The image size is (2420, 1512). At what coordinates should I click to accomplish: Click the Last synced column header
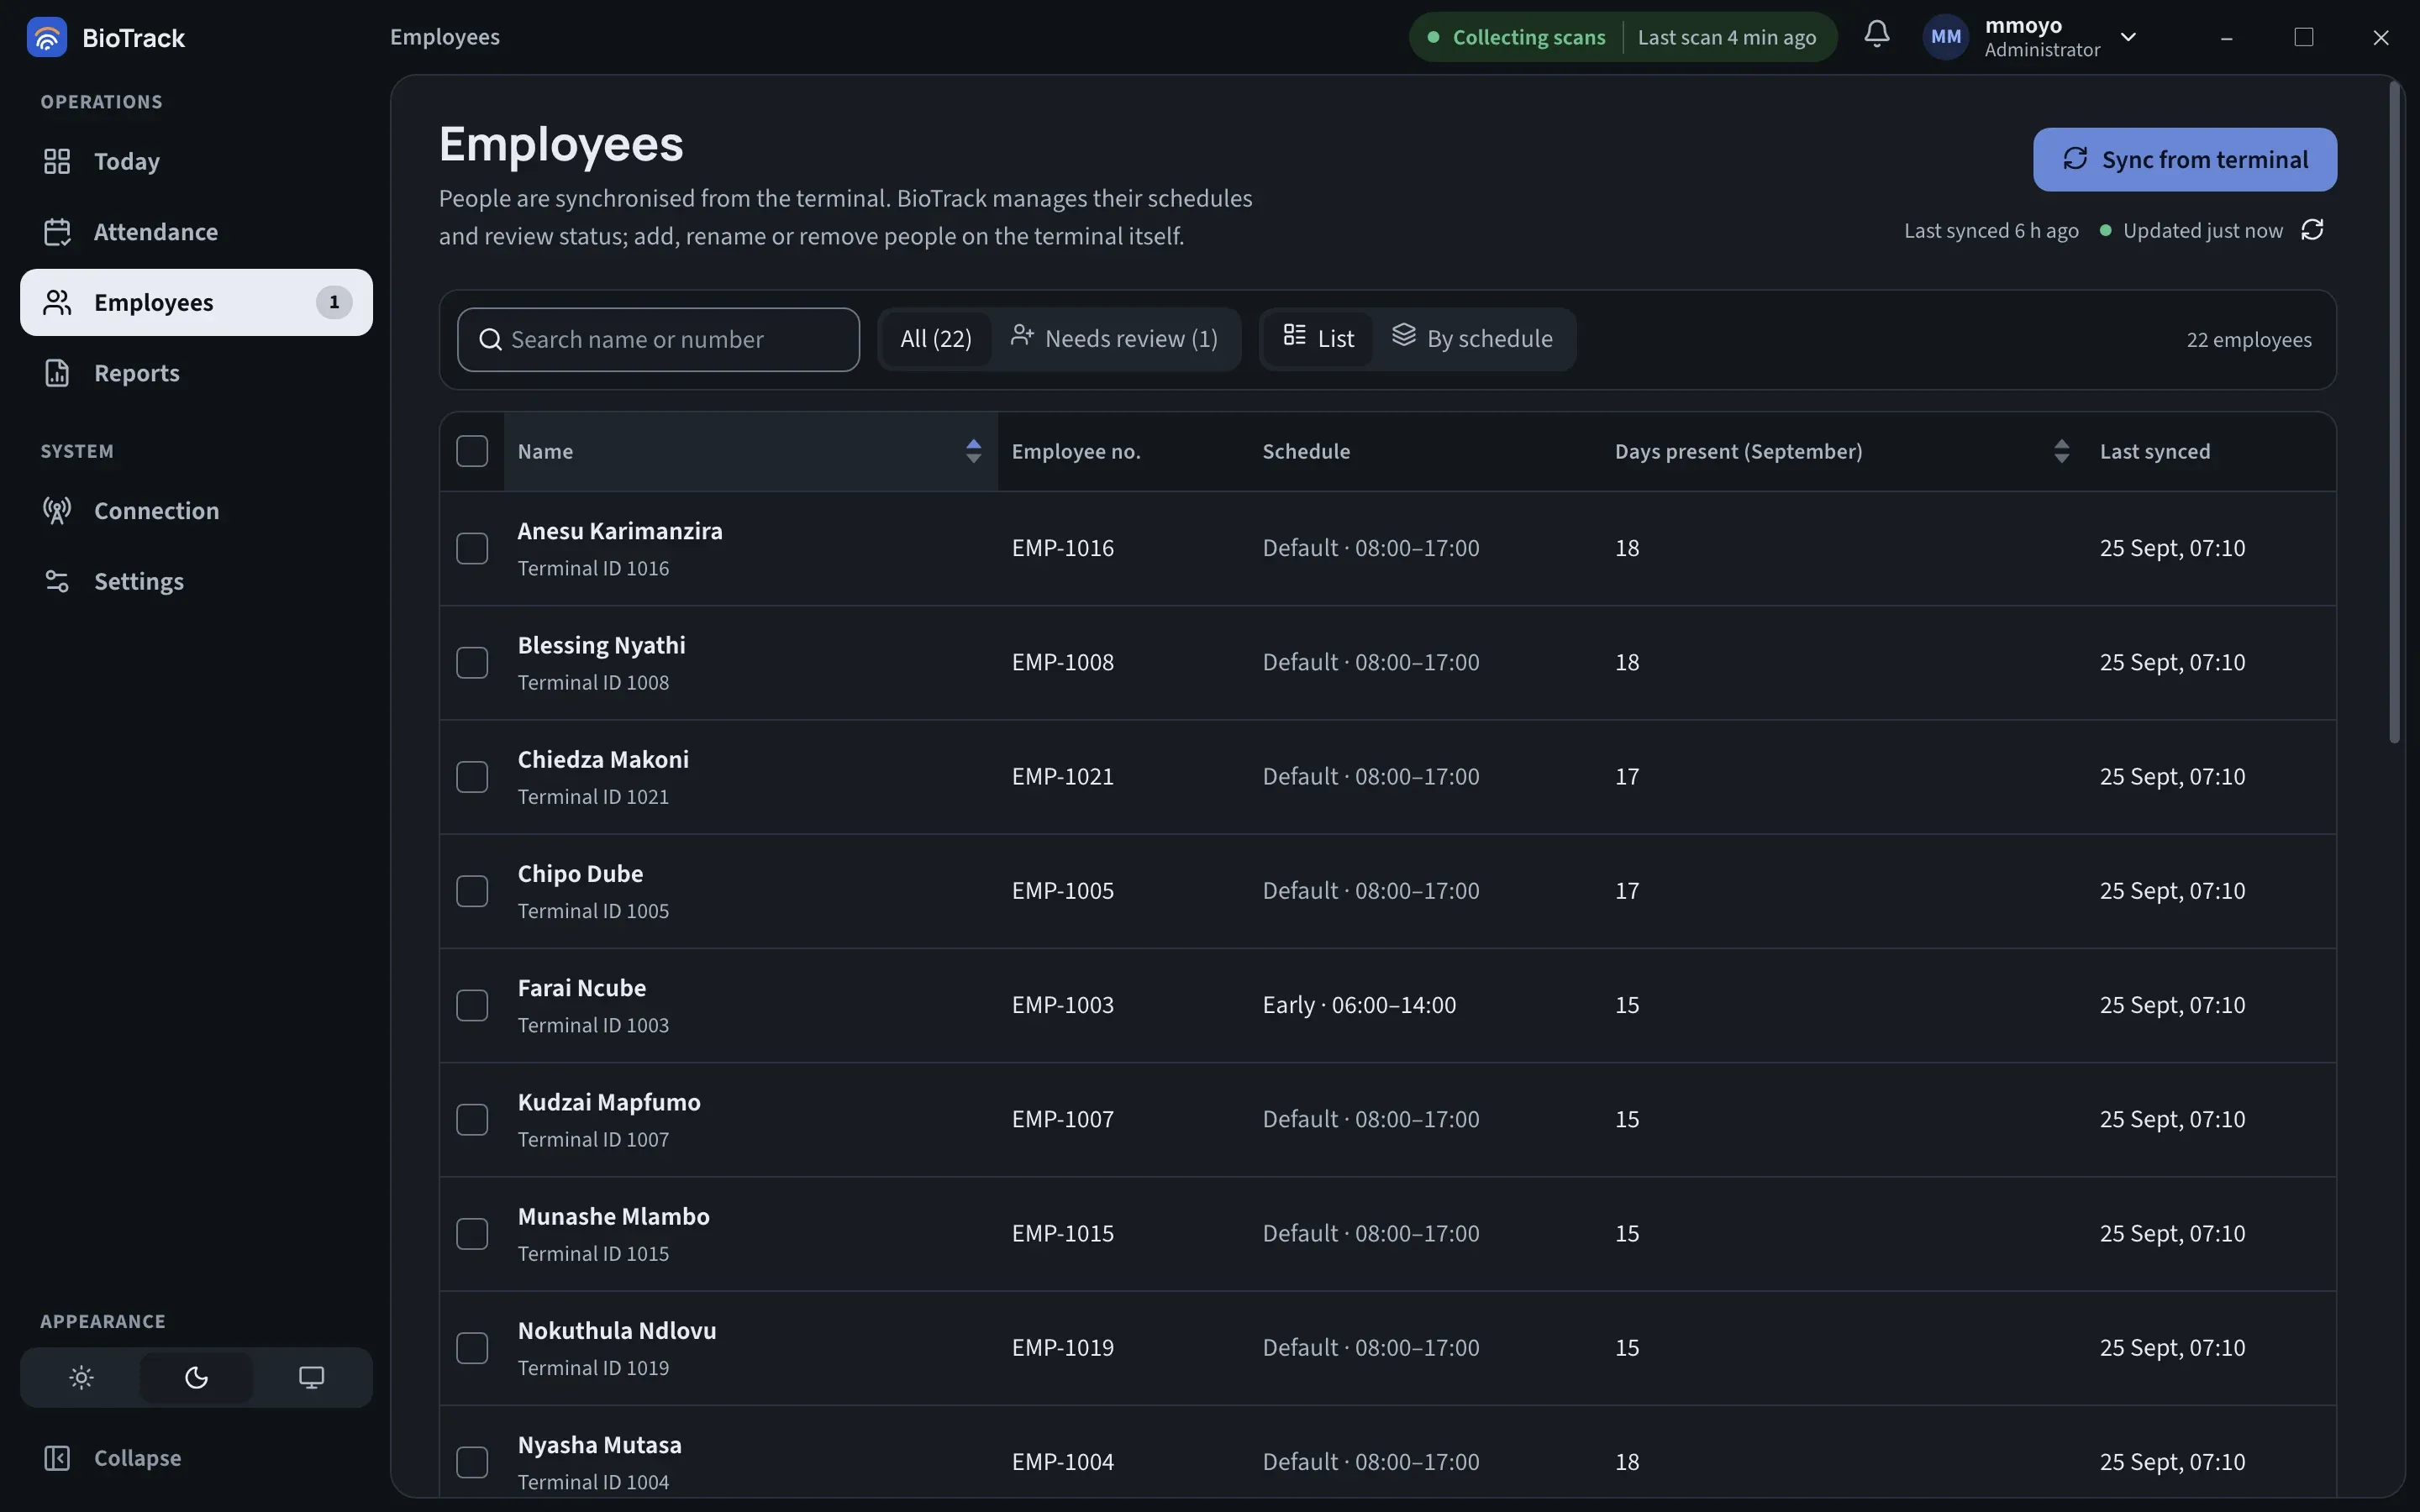(2155, 451)
